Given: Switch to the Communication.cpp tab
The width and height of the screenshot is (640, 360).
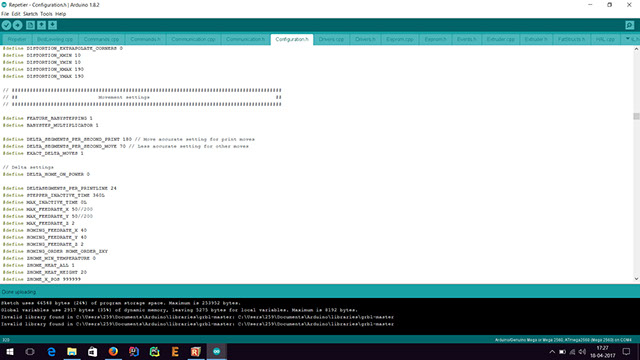Looking at the screenshot, I should click(x=193, y=40).
